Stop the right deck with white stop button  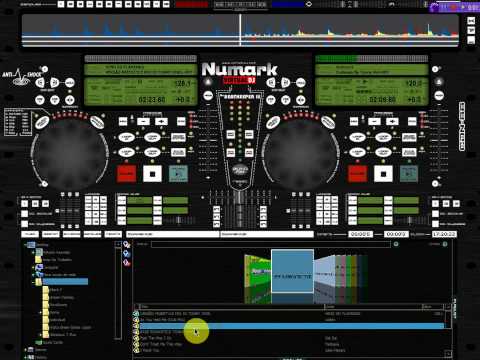click(383, 174)
